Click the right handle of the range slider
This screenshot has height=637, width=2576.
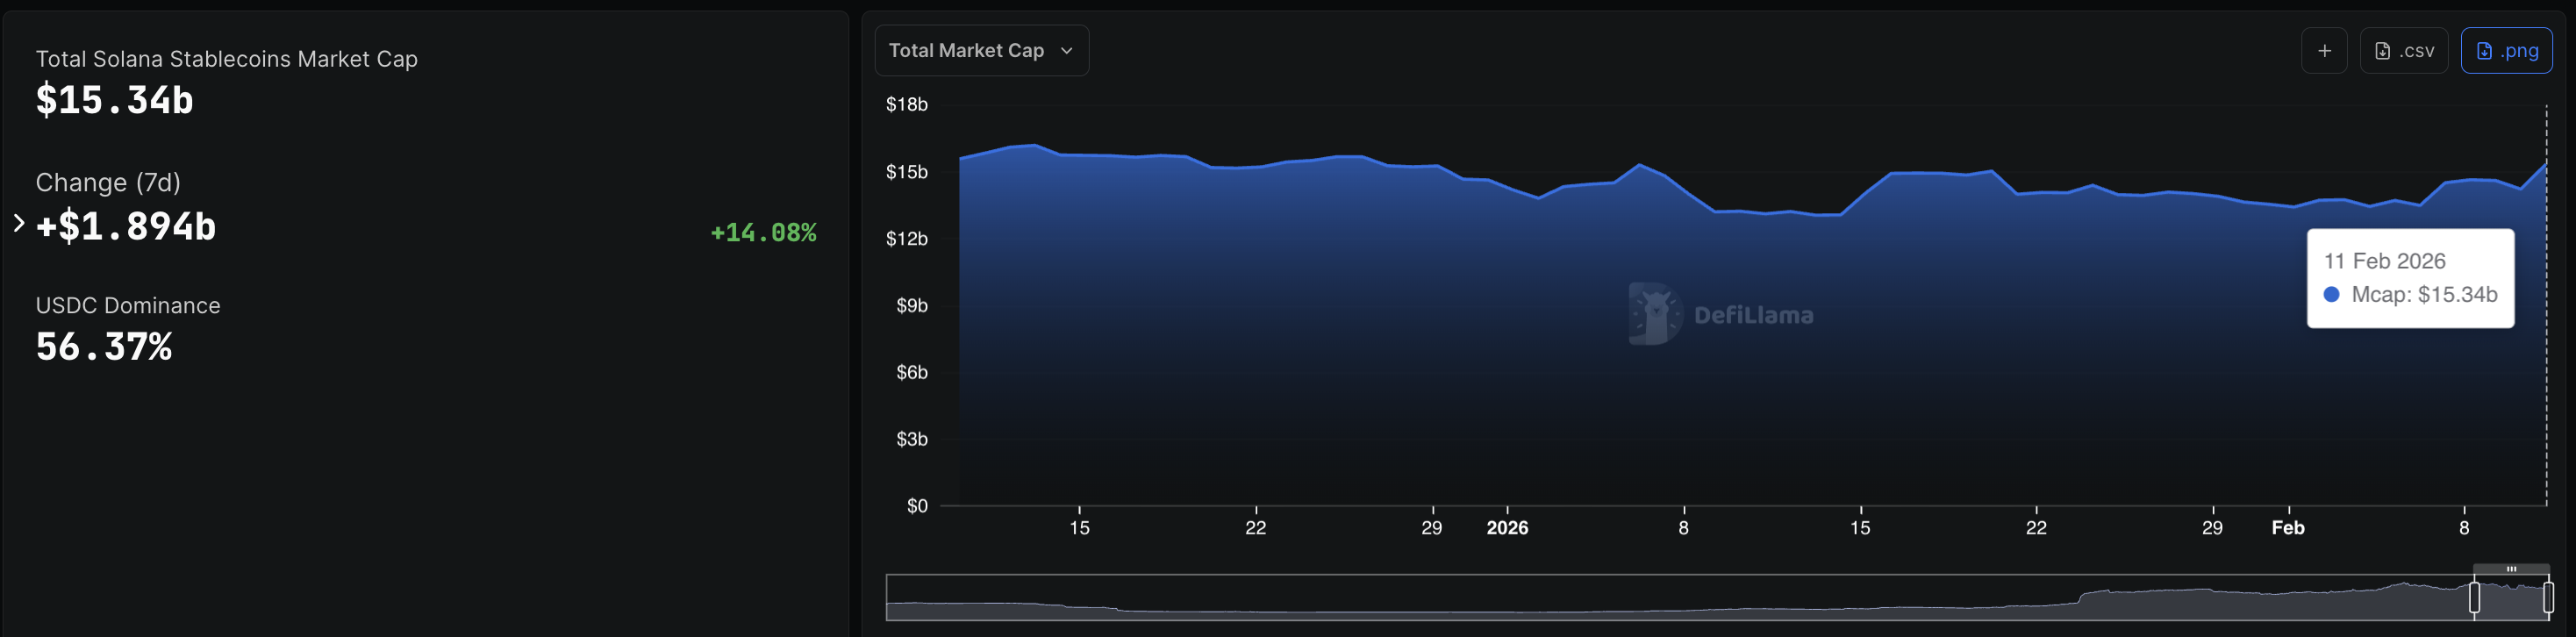[2547, 597]
